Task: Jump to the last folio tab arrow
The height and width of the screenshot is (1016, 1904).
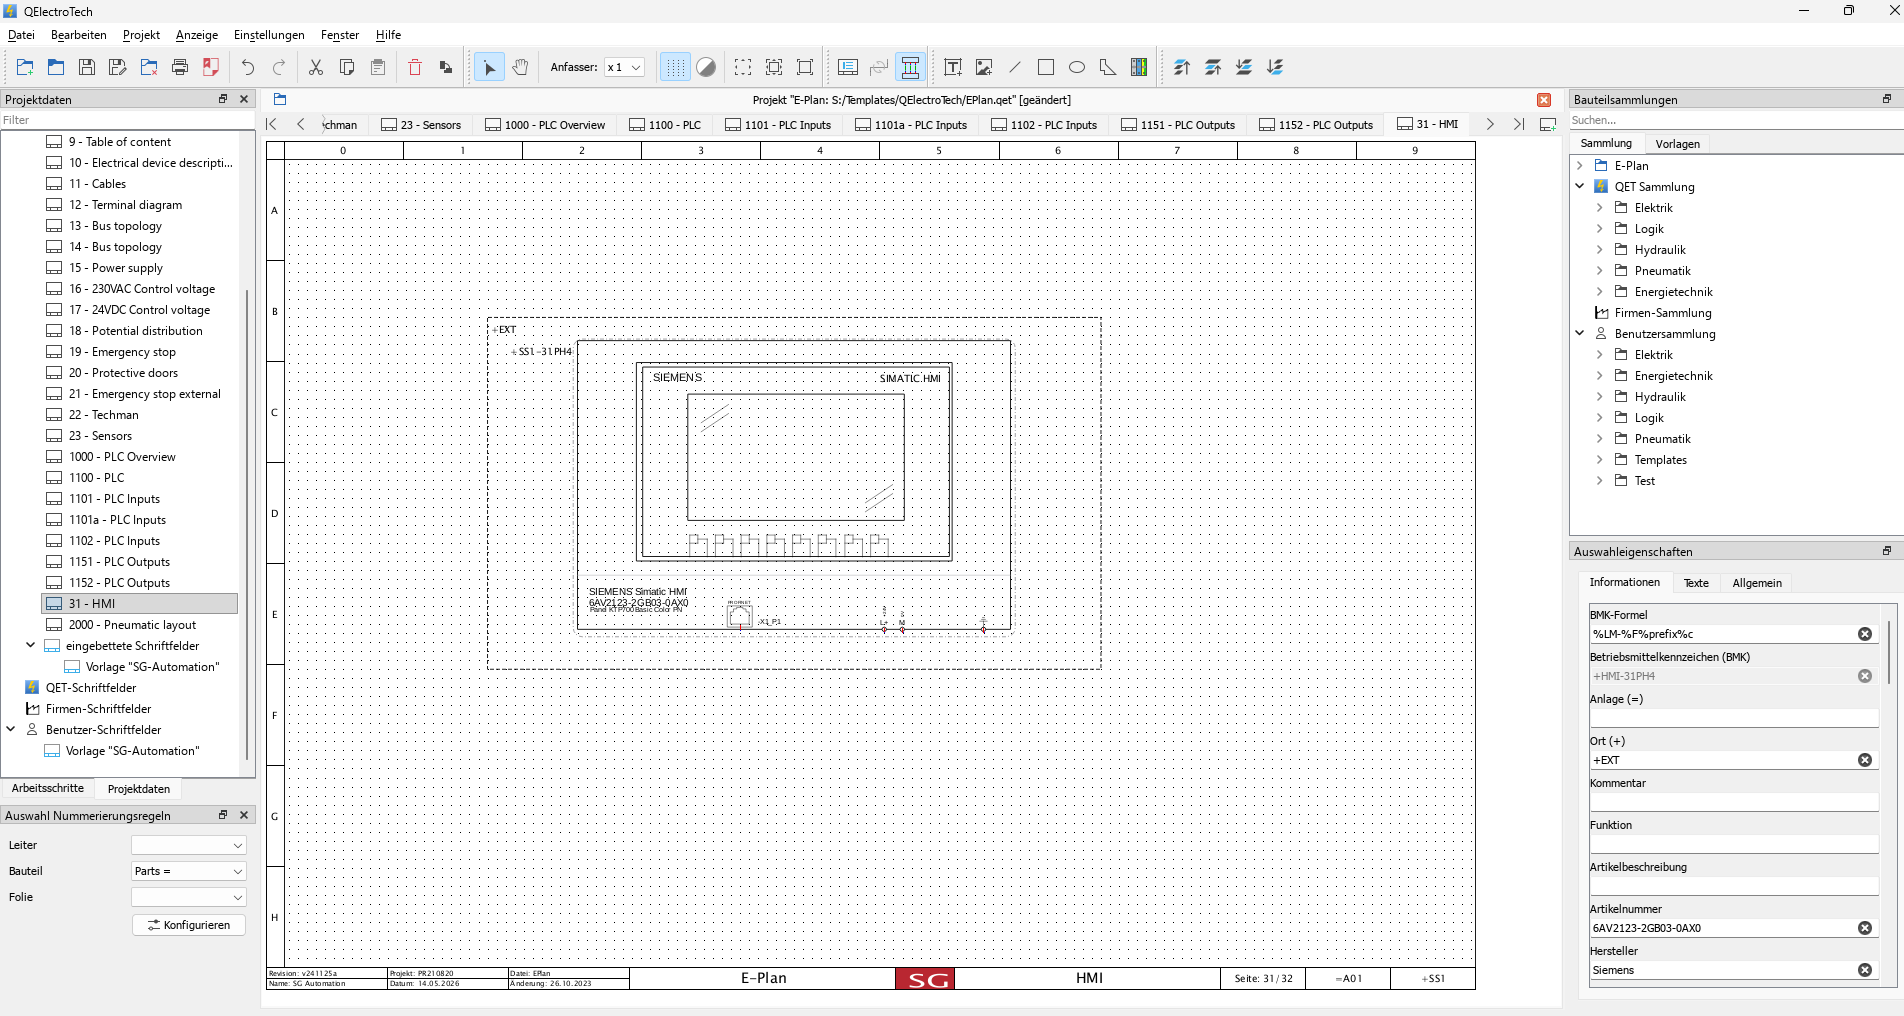Action: [1519, 124]
